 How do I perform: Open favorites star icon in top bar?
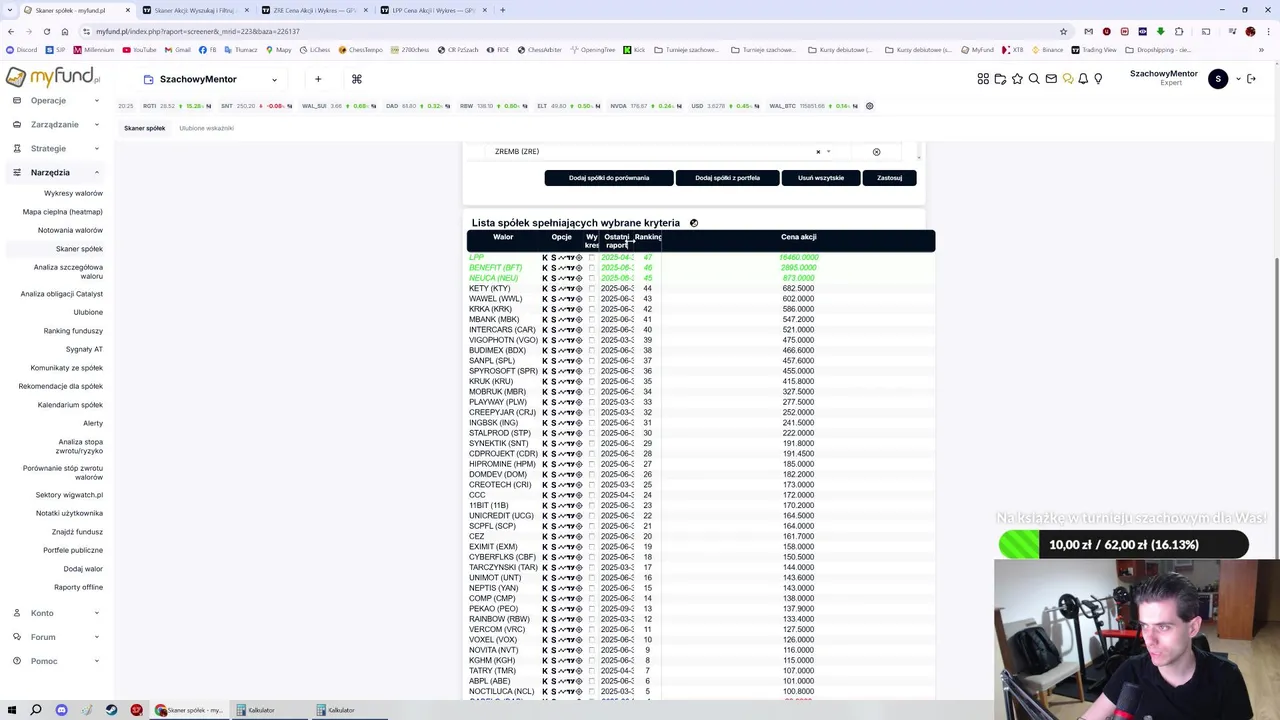1017,79
